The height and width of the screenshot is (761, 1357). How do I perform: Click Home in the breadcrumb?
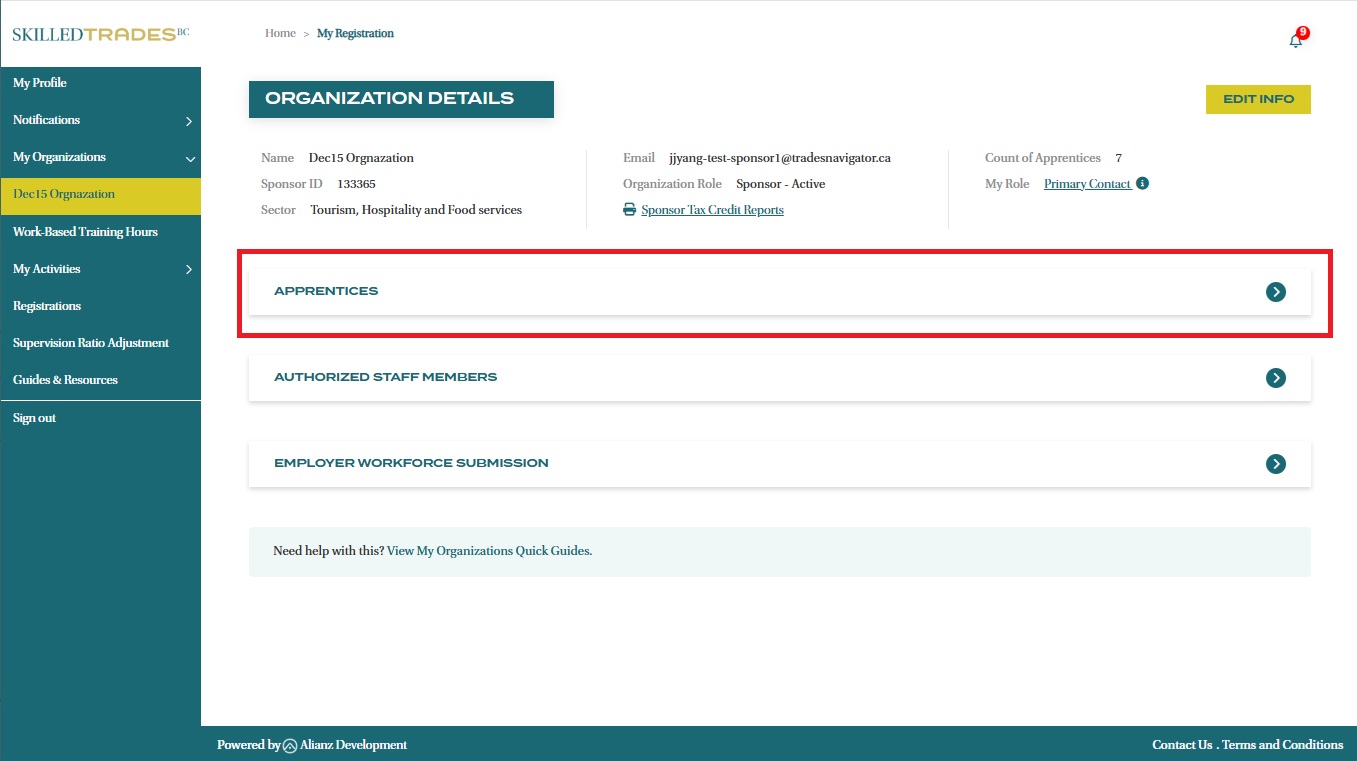(280, 34)
